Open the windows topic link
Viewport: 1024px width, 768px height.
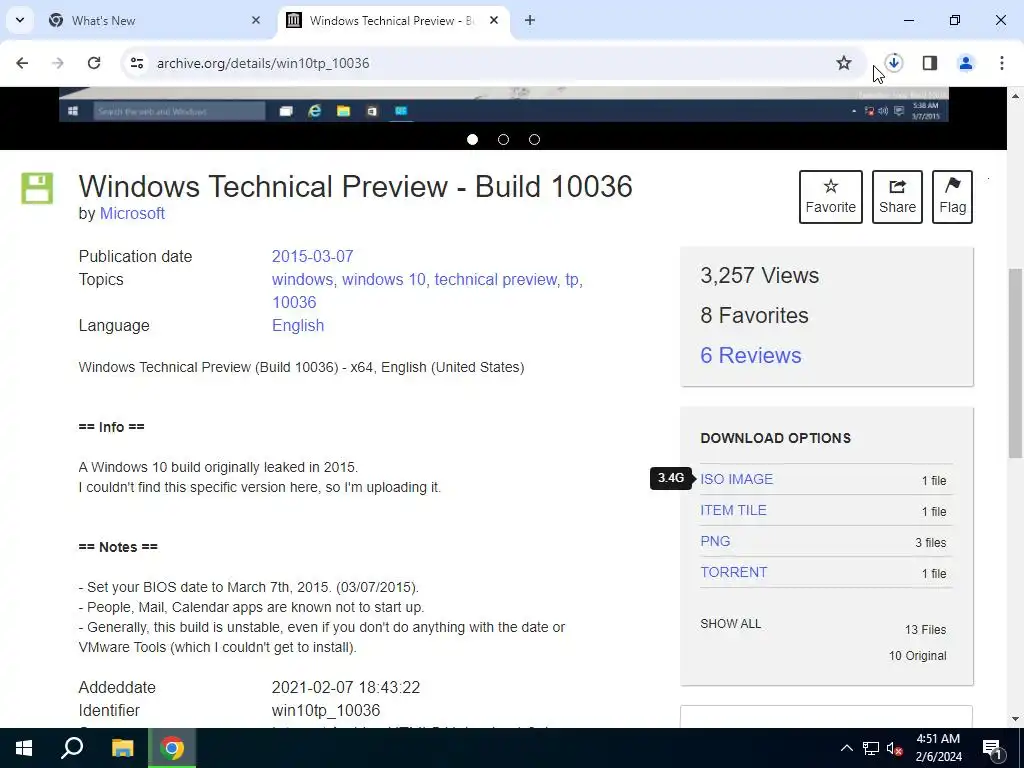pos(302,280)
